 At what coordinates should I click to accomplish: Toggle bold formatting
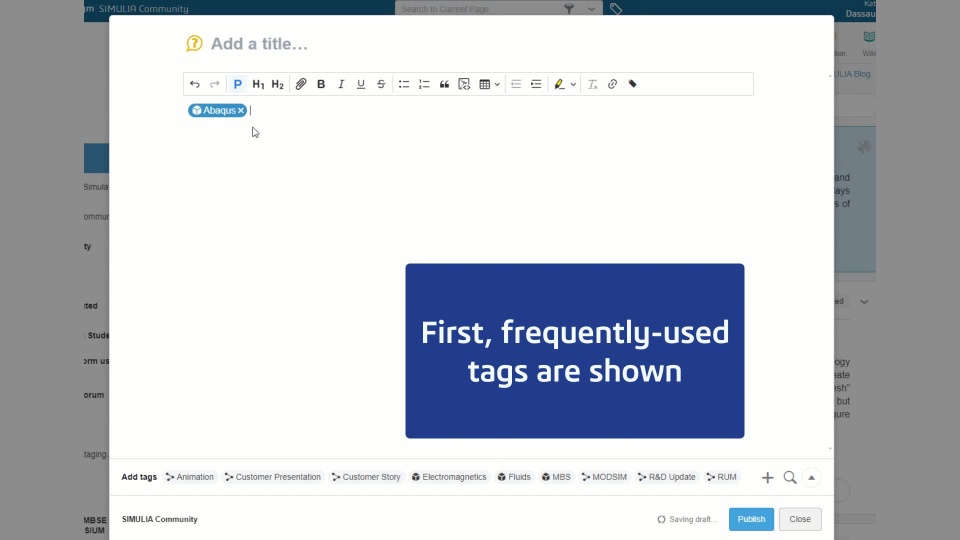tap(321, 84)
